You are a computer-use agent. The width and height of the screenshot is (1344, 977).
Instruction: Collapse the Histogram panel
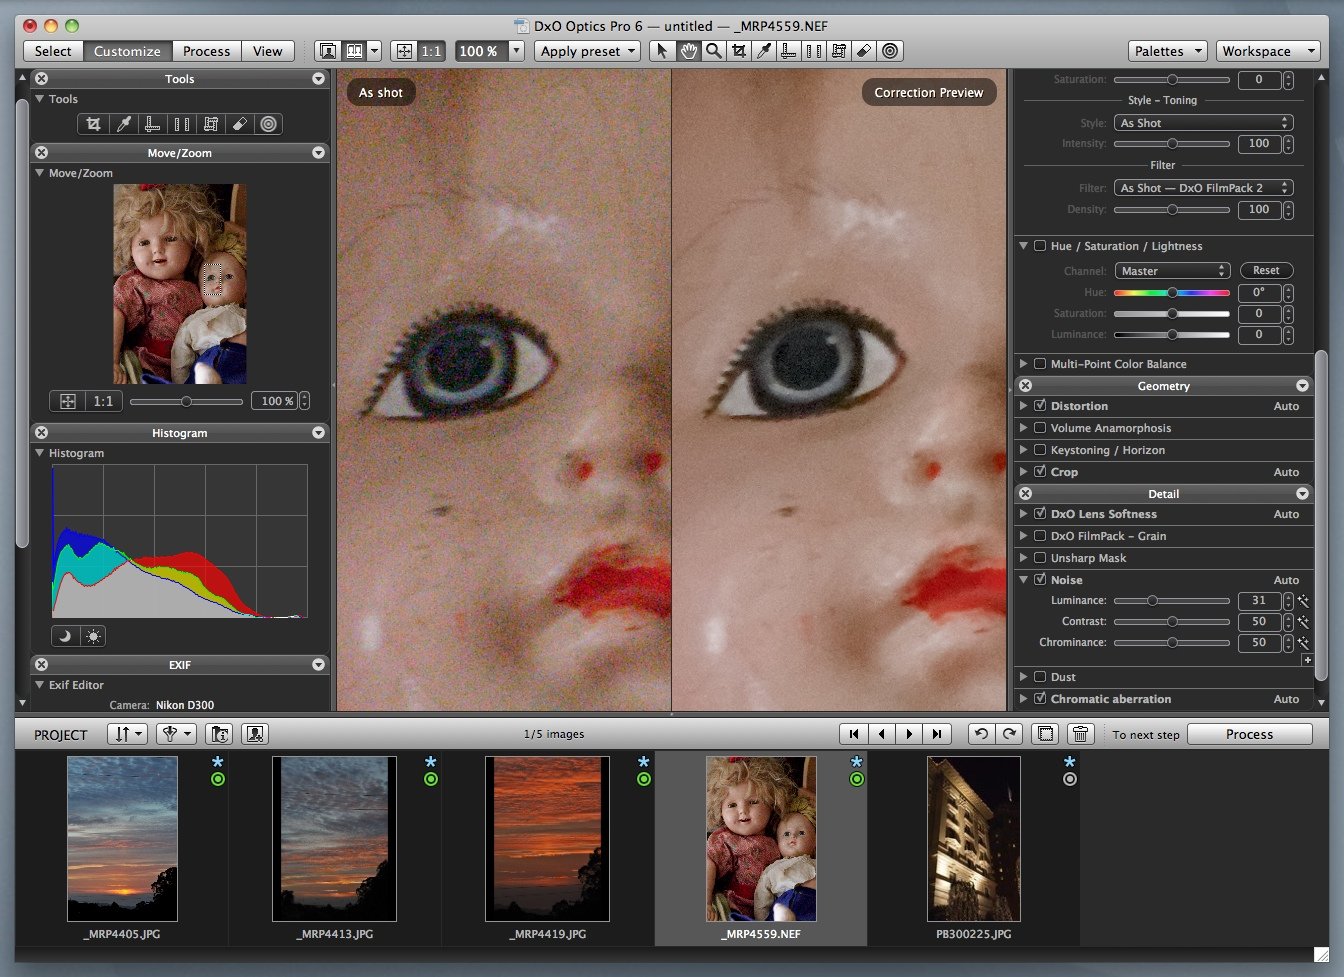tap(318, 432)
